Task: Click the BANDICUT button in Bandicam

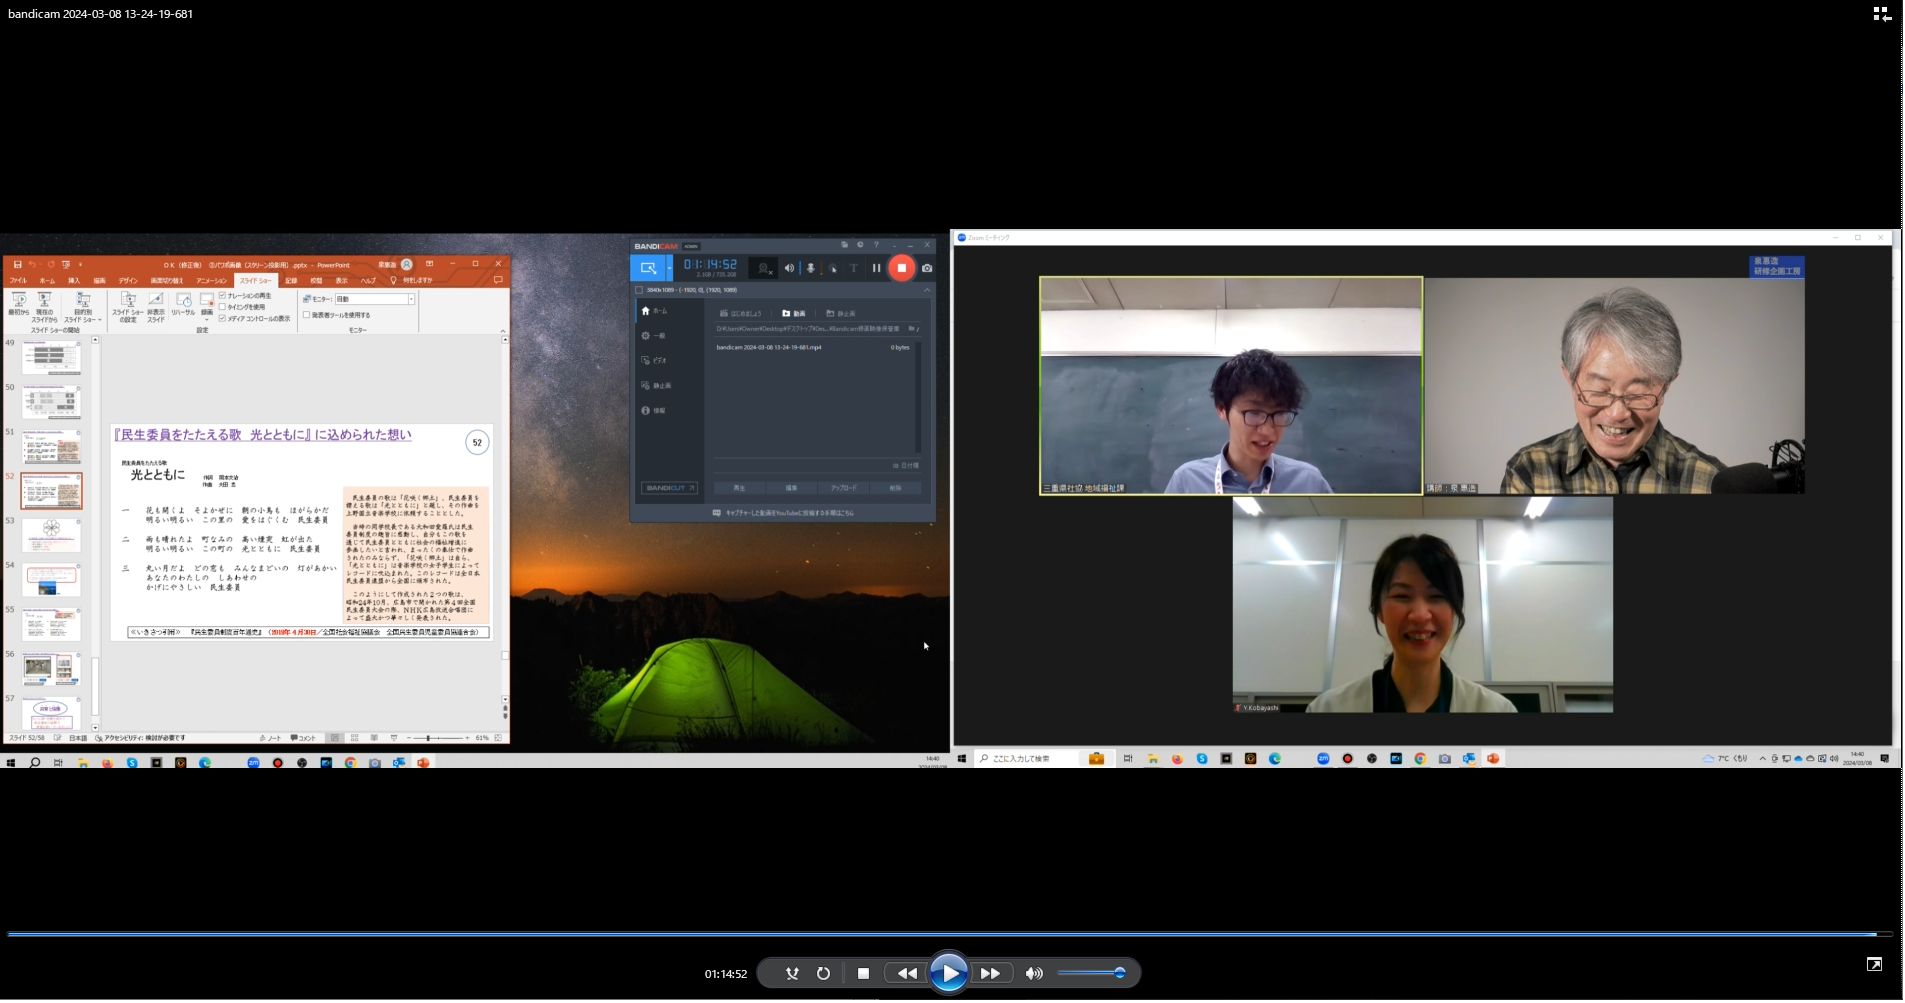Action: pos(669,488)
